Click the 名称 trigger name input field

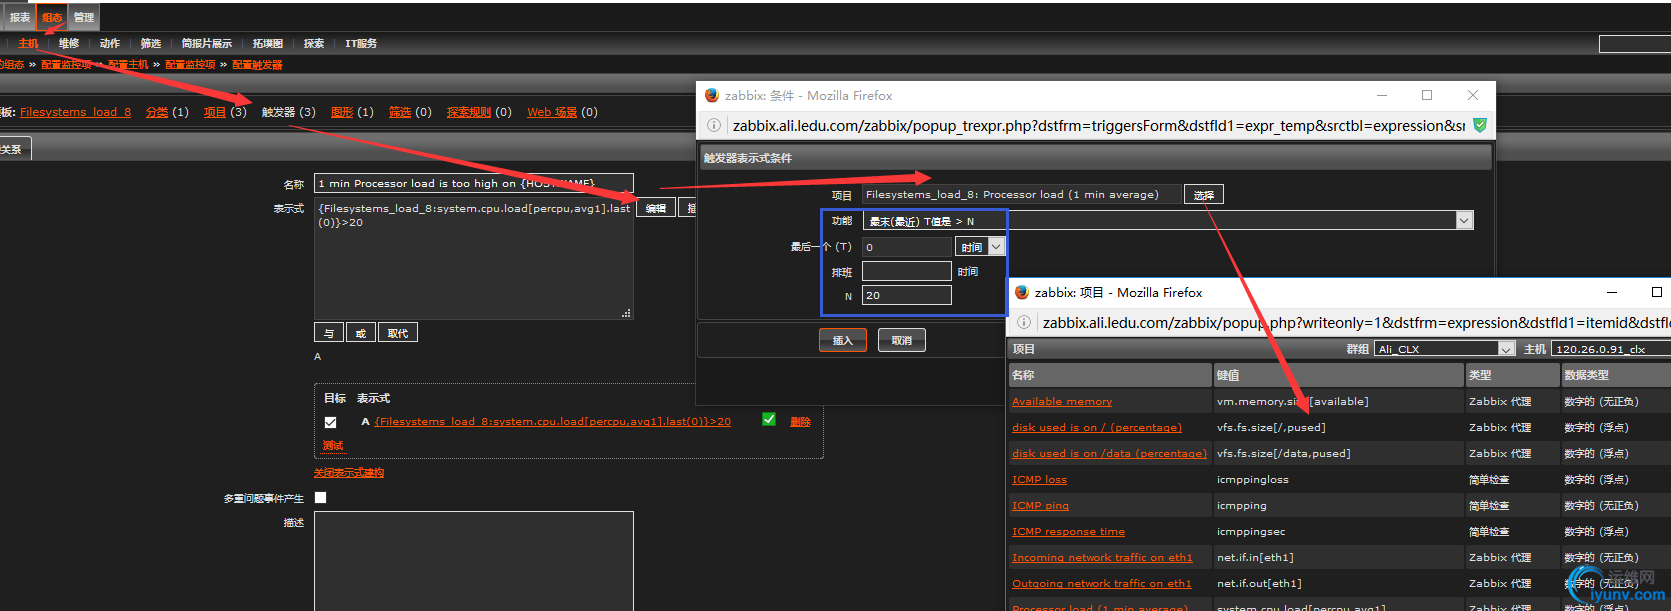pyautogui.click(x=474, y=183)
